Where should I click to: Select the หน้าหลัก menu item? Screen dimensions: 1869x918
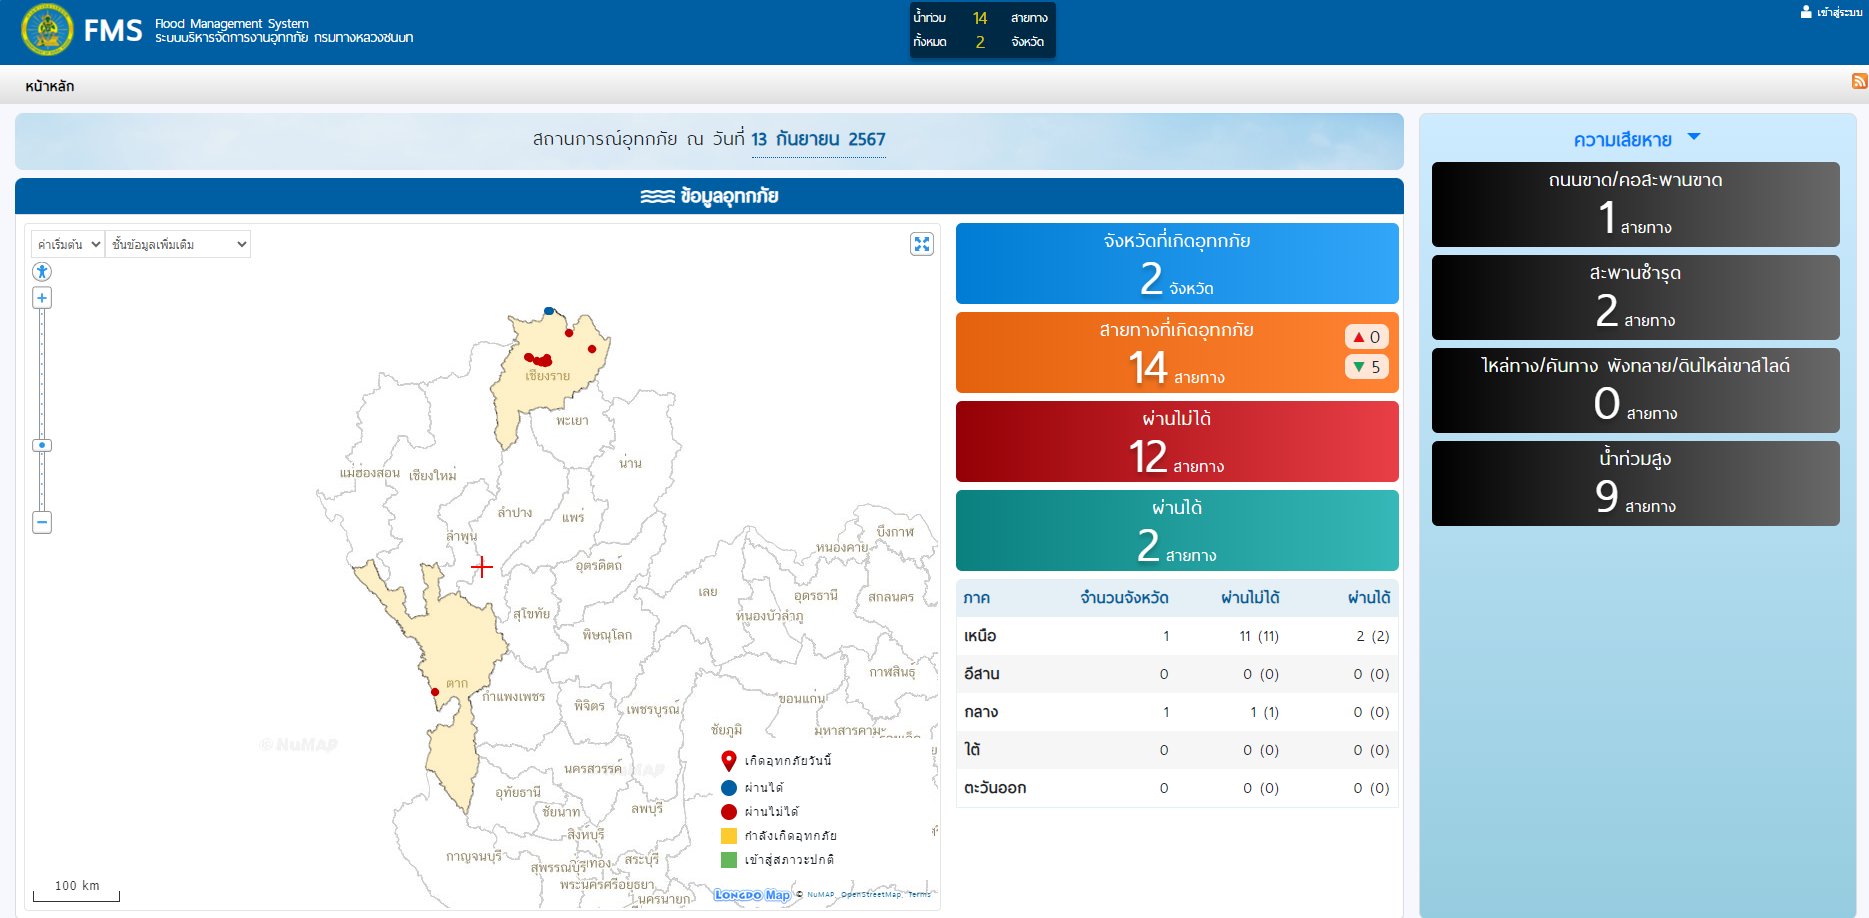click(x=50, y=86)
